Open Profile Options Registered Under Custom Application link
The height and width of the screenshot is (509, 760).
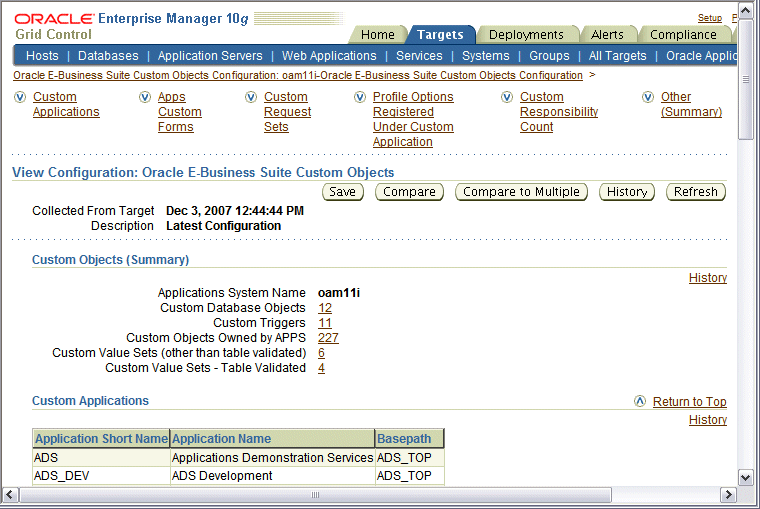pos(413,120)
